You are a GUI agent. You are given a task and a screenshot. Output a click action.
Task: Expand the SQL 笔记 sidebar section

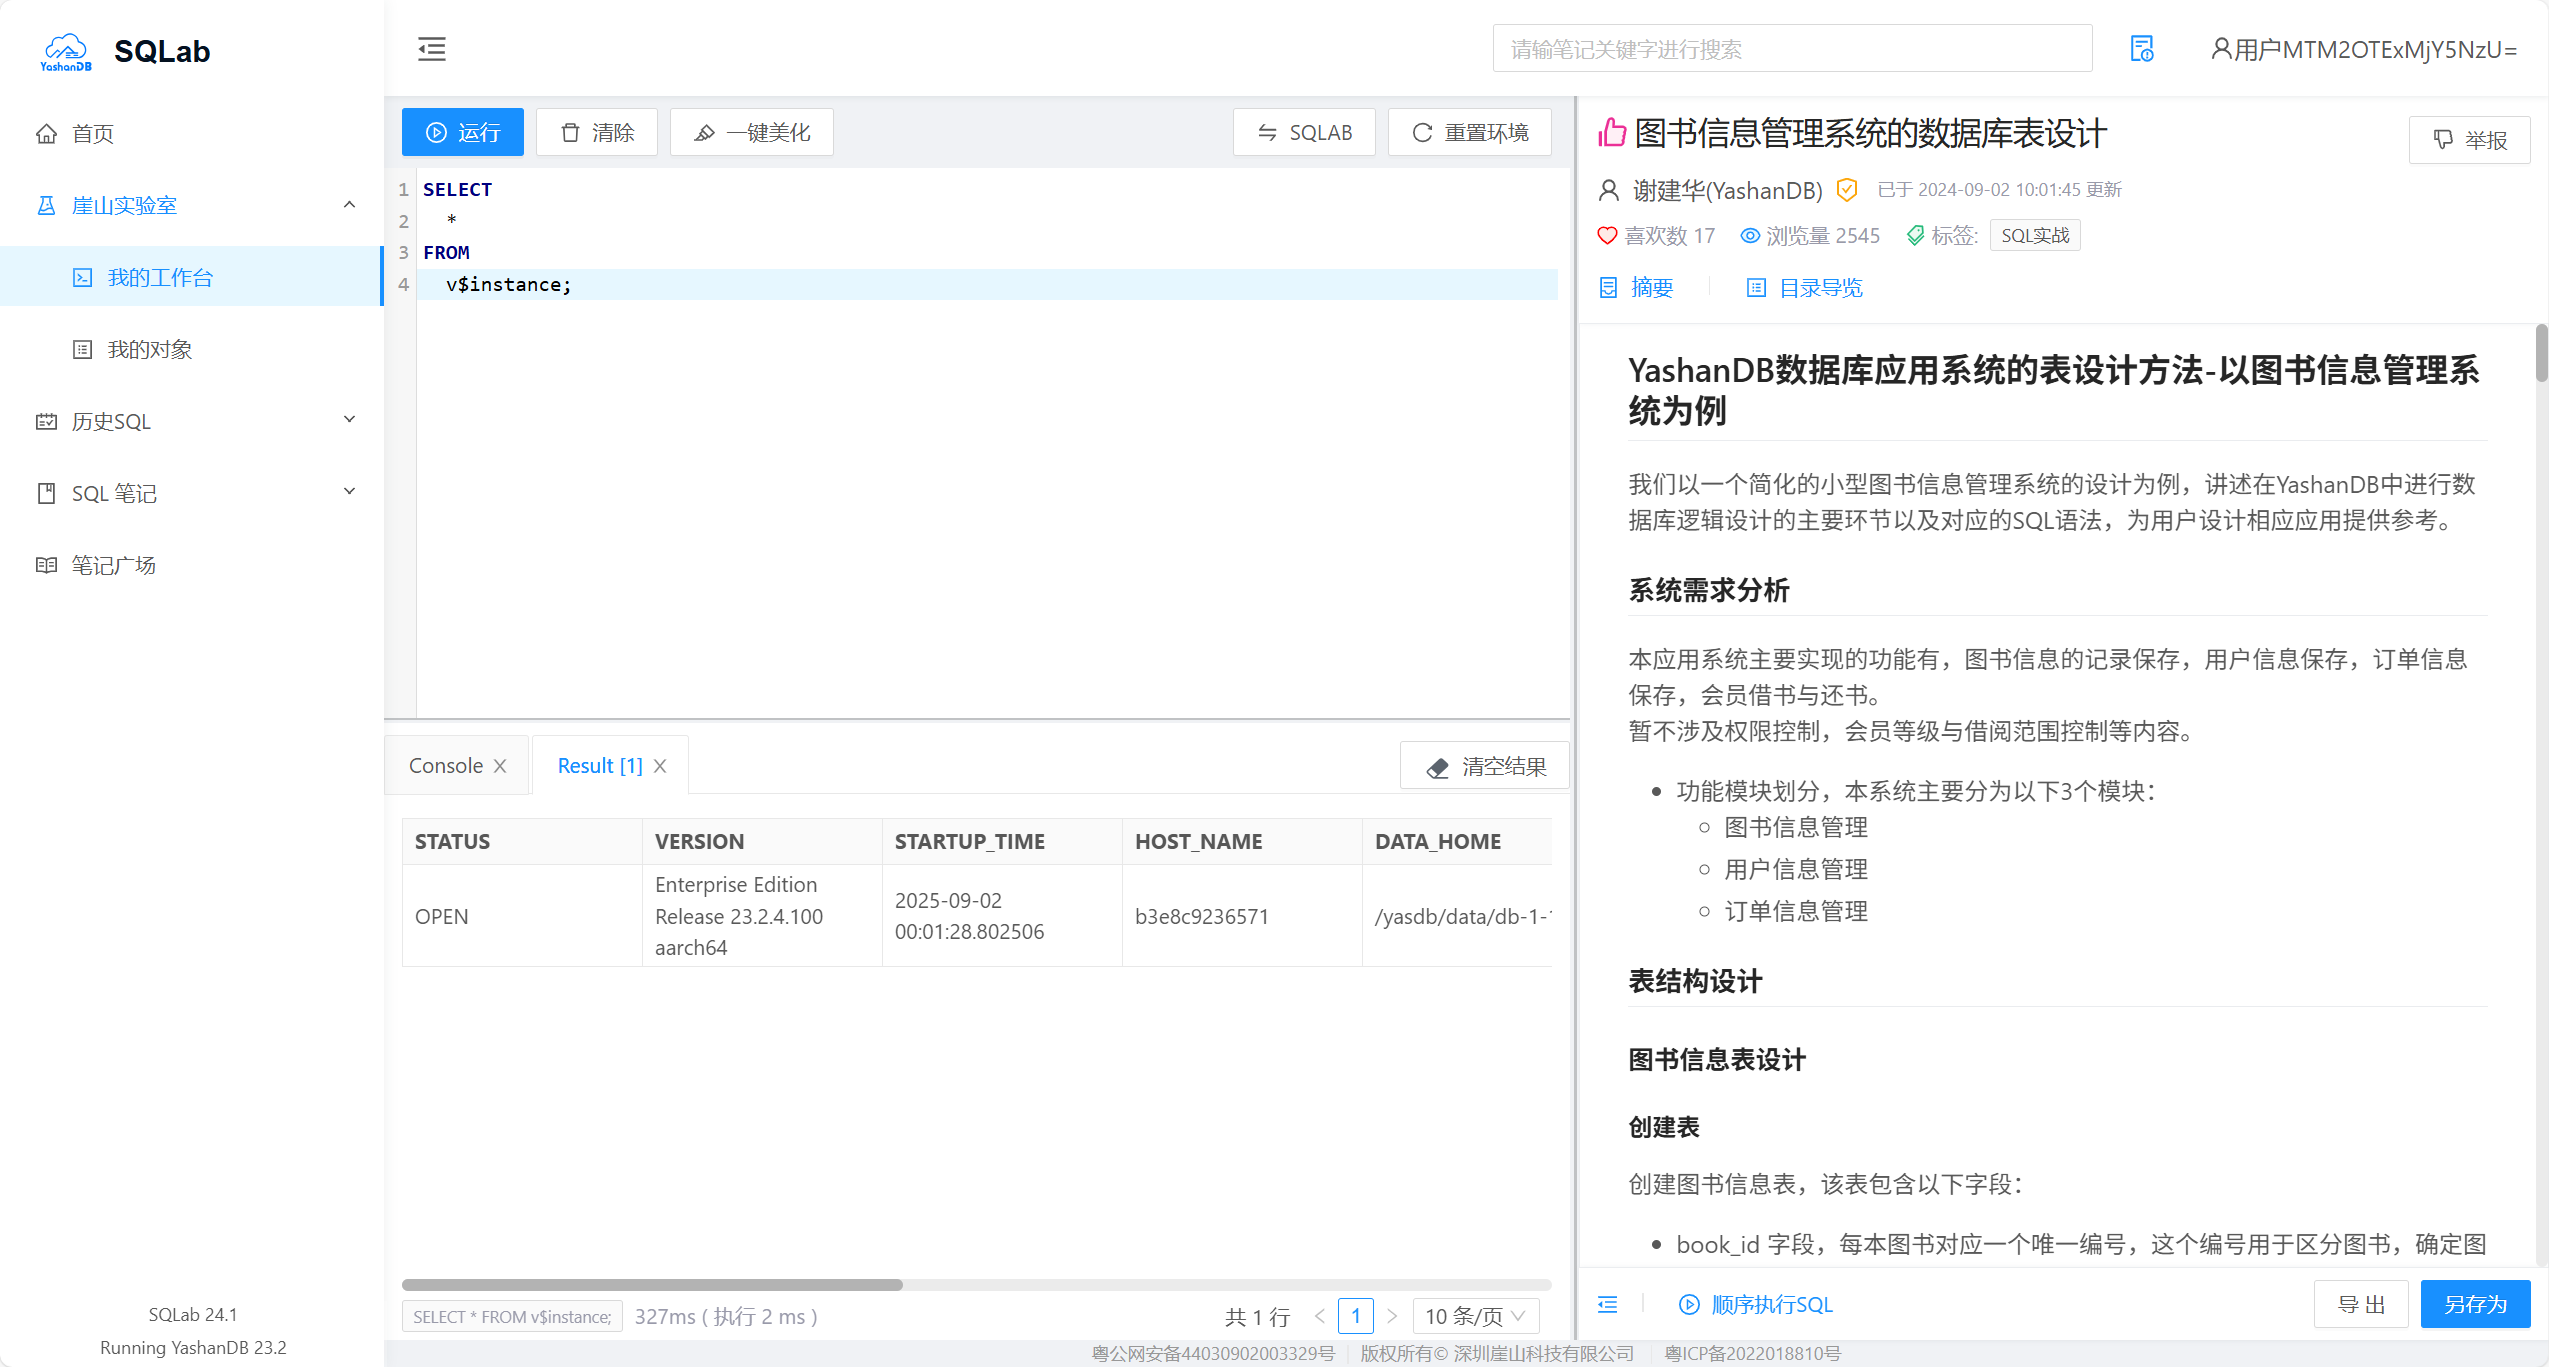(192, 493)
